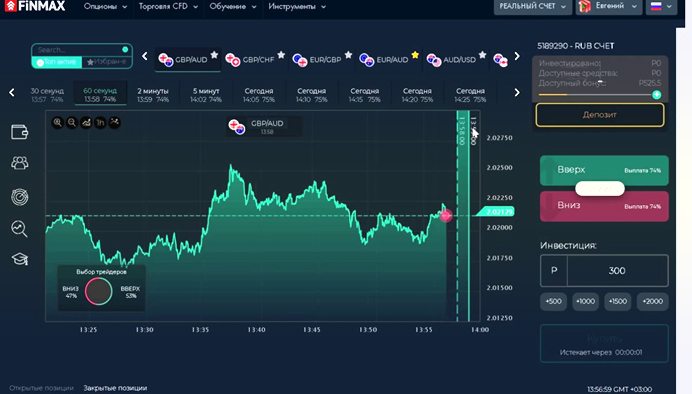Switch to Избранное filter
The image size is (692, 394).
click(107, 62)
